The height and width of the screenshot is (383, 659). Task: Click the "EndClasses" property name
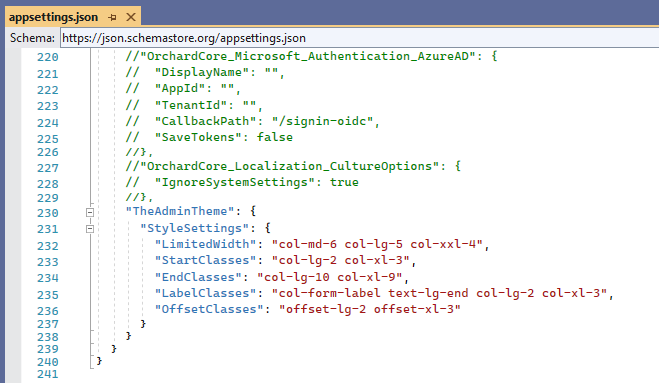(x=198, y=277)
